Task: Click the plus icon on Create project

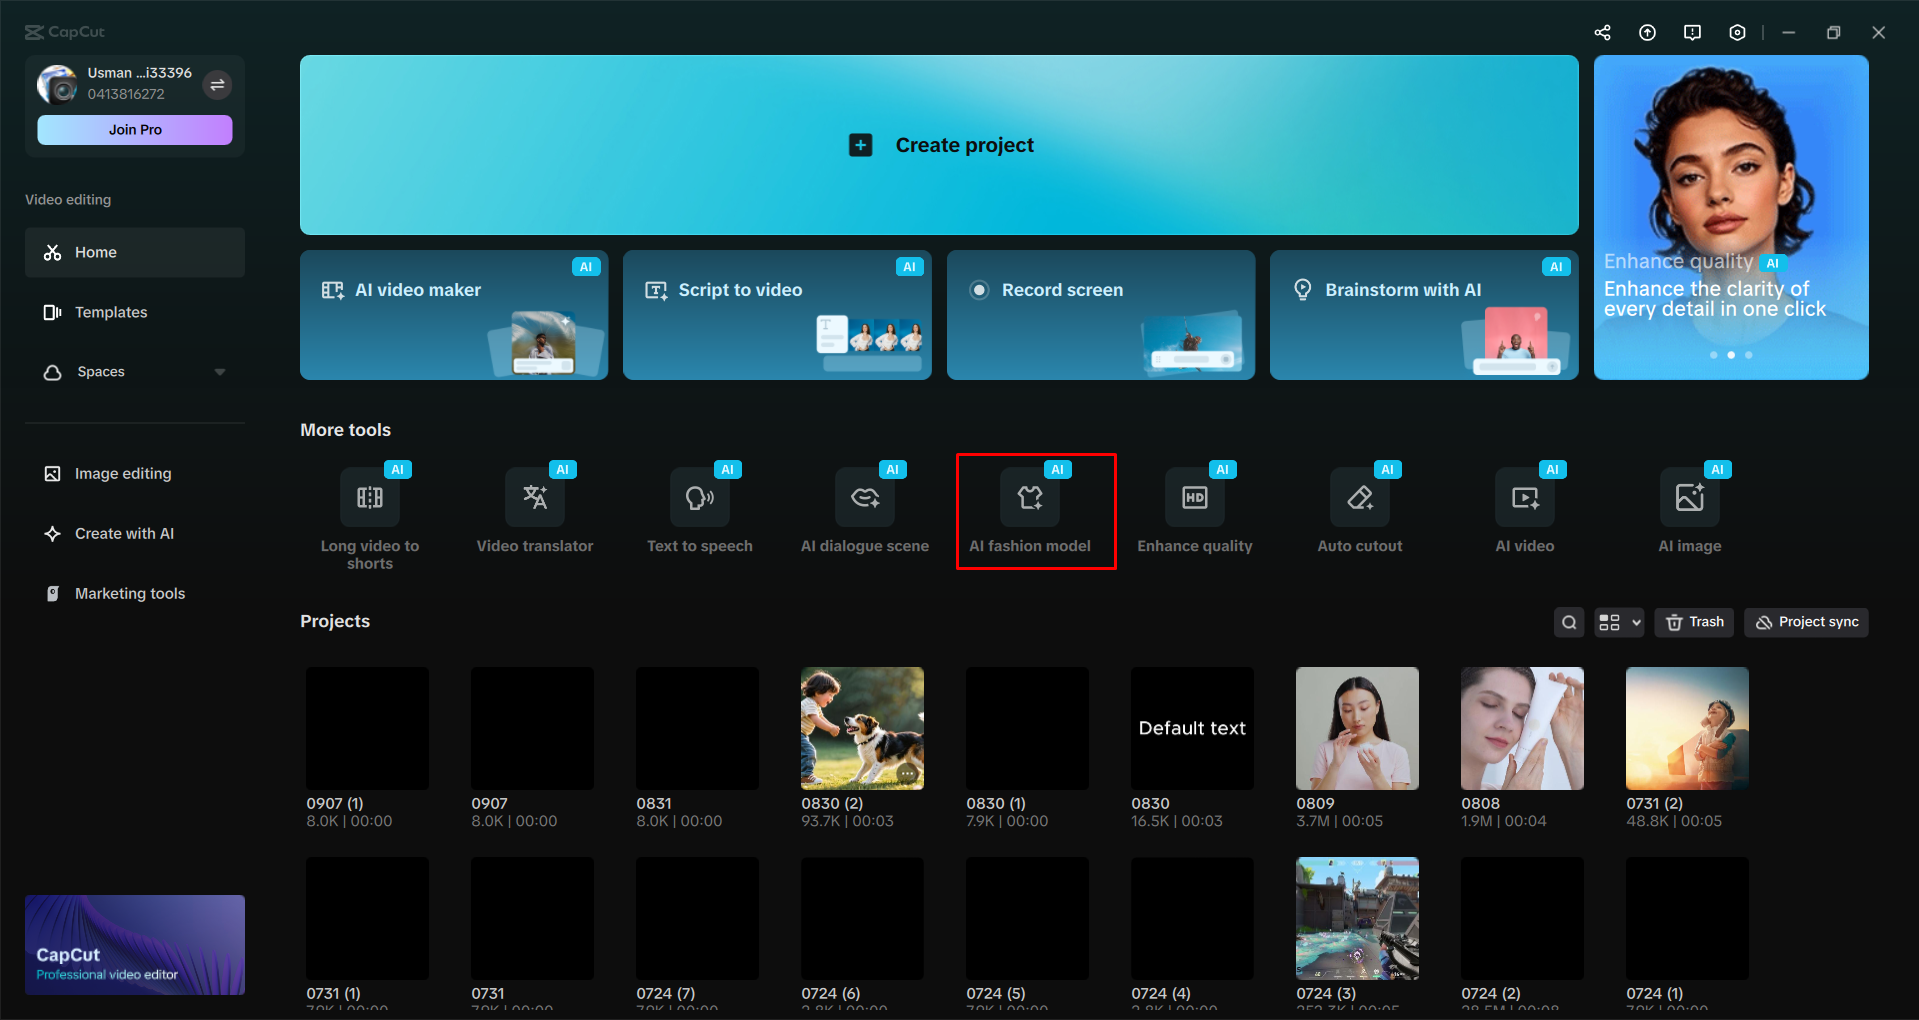Action: pyautogui.click(x=860, y=145)
